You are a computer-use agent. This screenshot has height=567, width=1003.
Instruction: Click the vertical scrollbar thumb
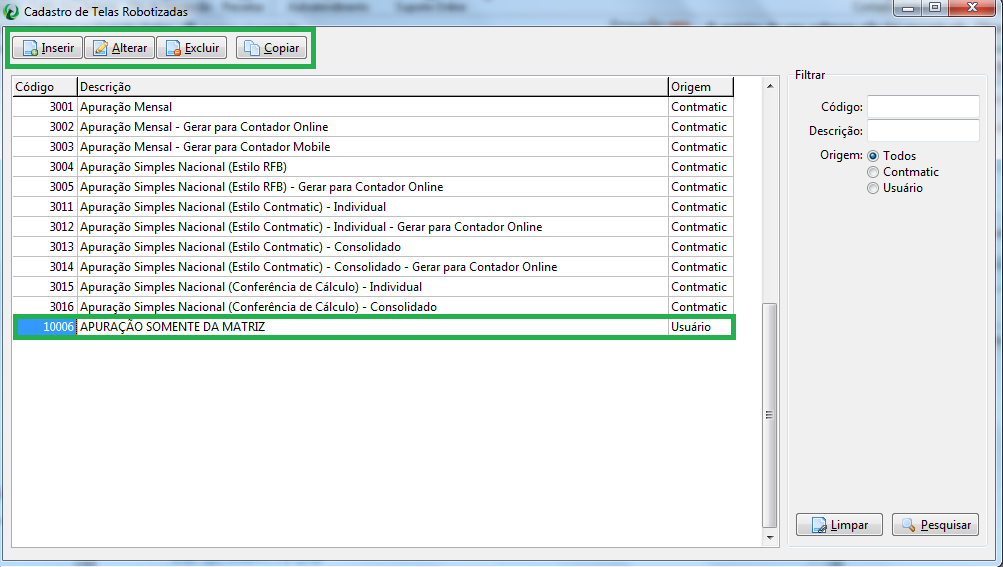pyautogui.click(x=770, y=415)
